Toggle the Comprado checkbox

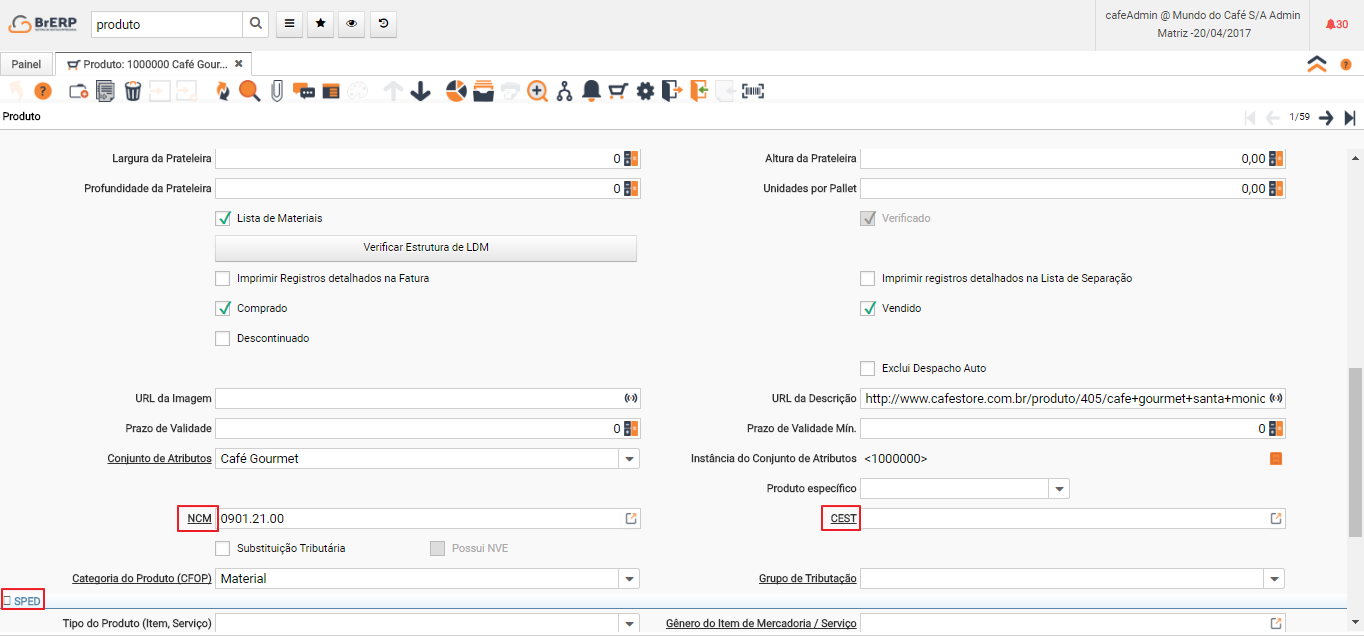(x=223, y=308)
